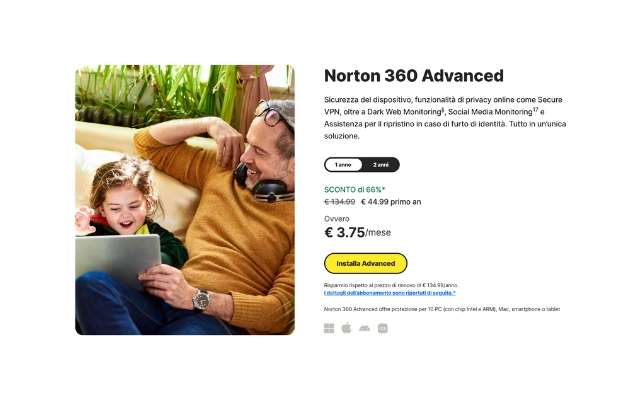640x400 pixels.
Task: Click the product description paragraph
Action: (x=445, y=118)
